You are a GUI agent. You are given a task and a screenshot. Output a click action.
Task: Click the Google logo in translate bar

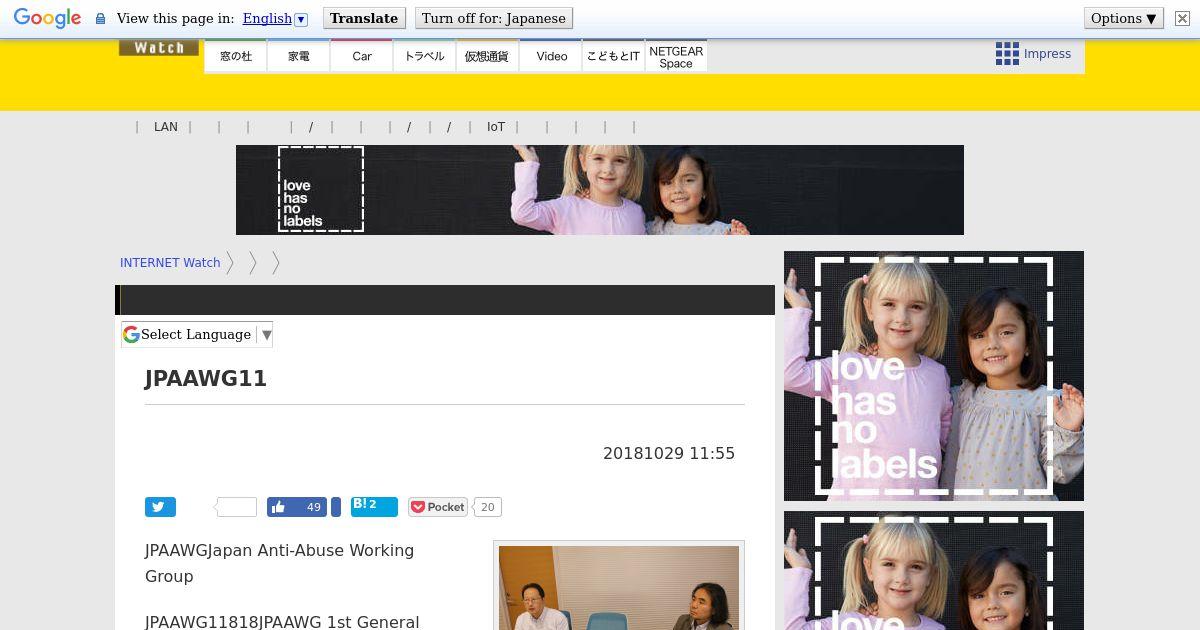click(47, 18)
